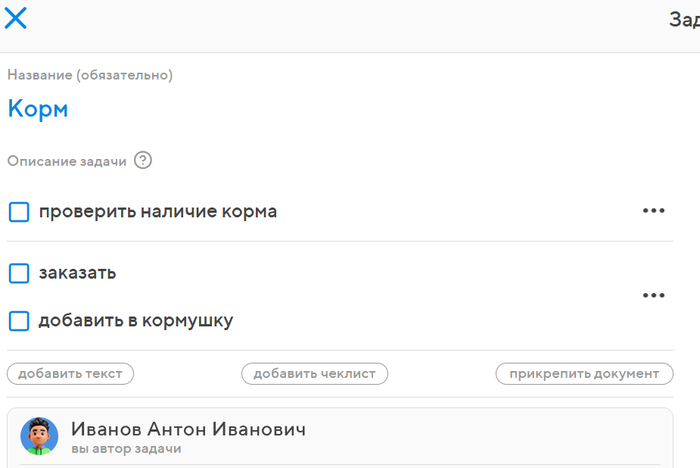Screen dimensions: 700x468
Task: Enable the добавить в кормушку checkbox
Action: (x=19, y=321)
